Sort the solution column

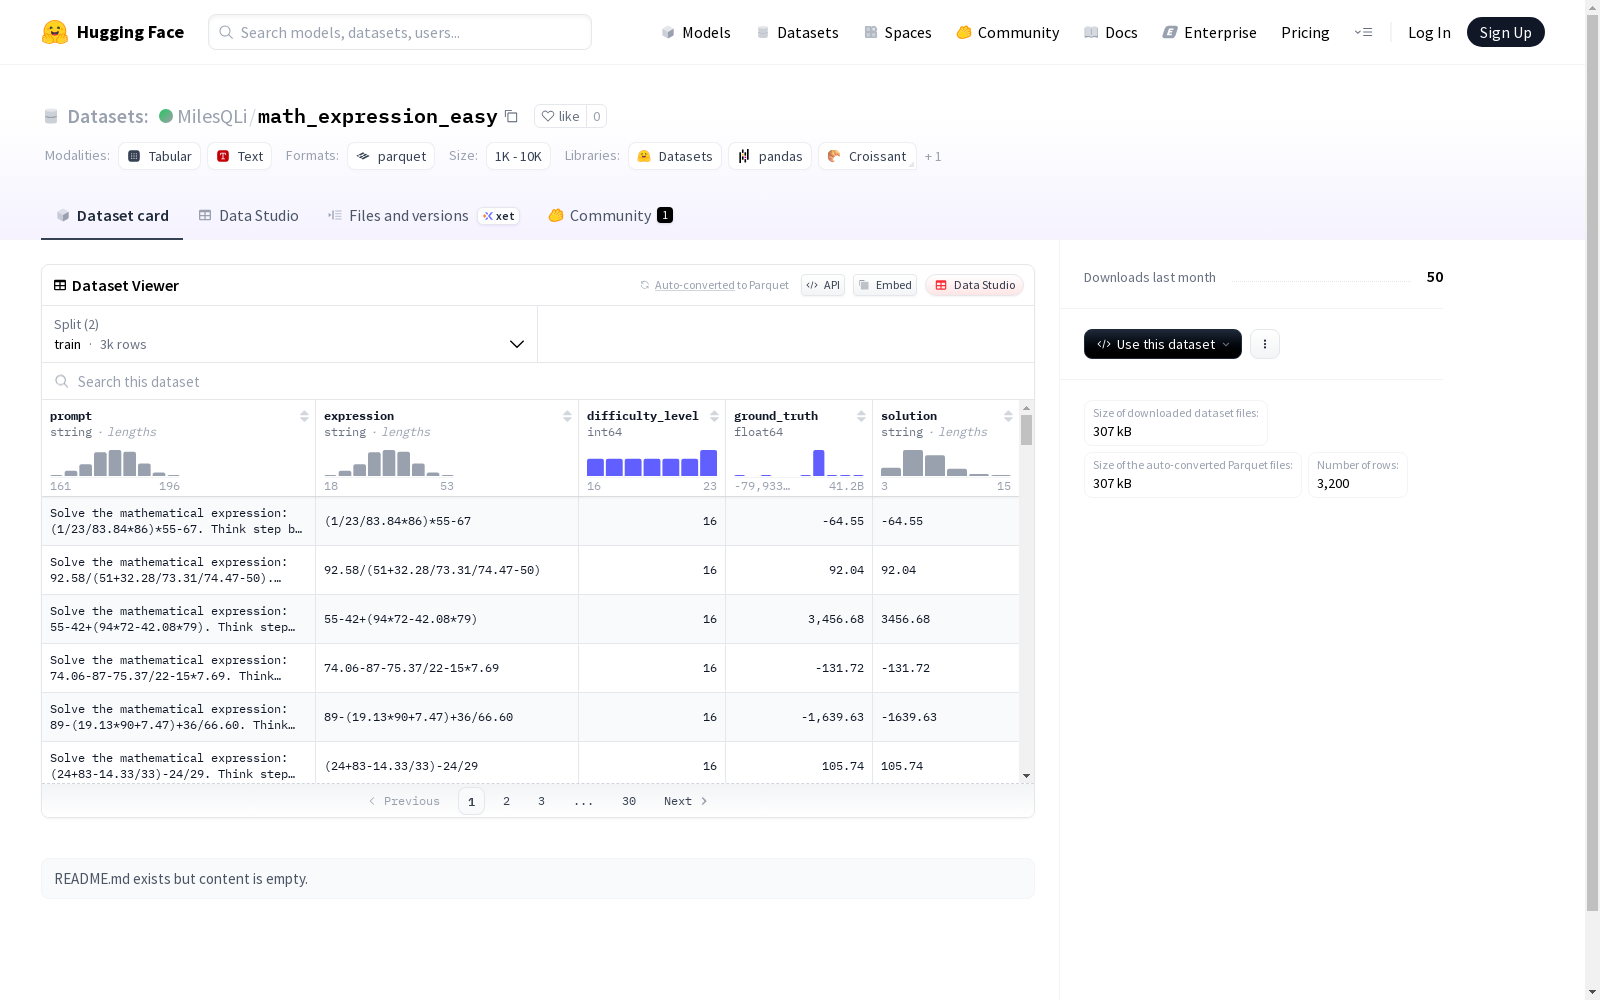point(1008,416)
